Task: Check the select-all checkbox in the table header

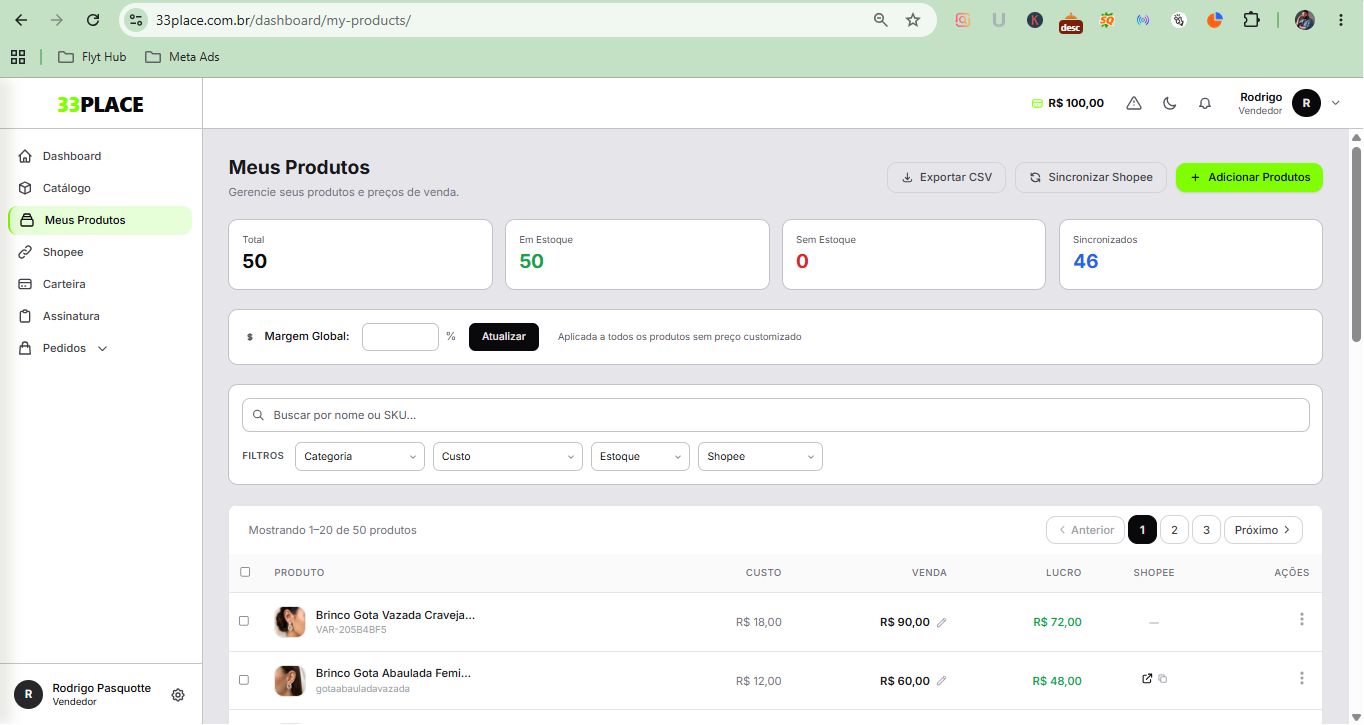Action: click(x=245, y=572)
